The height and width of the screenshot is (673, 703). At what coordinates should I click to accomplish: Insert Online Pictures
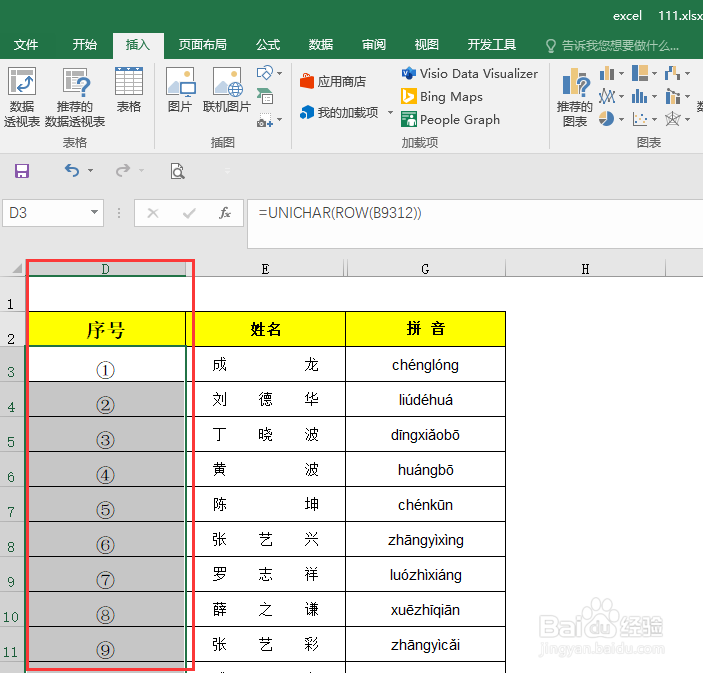tap(227, 90)
